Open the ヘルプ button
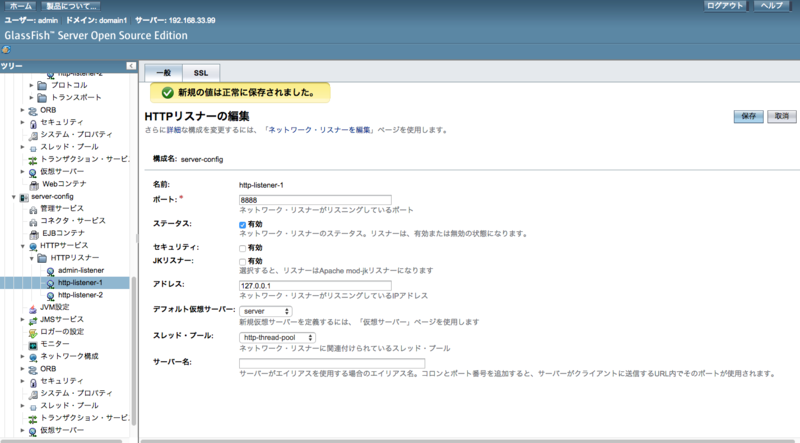Screen dimensions: 800x443 pos(771,6)
